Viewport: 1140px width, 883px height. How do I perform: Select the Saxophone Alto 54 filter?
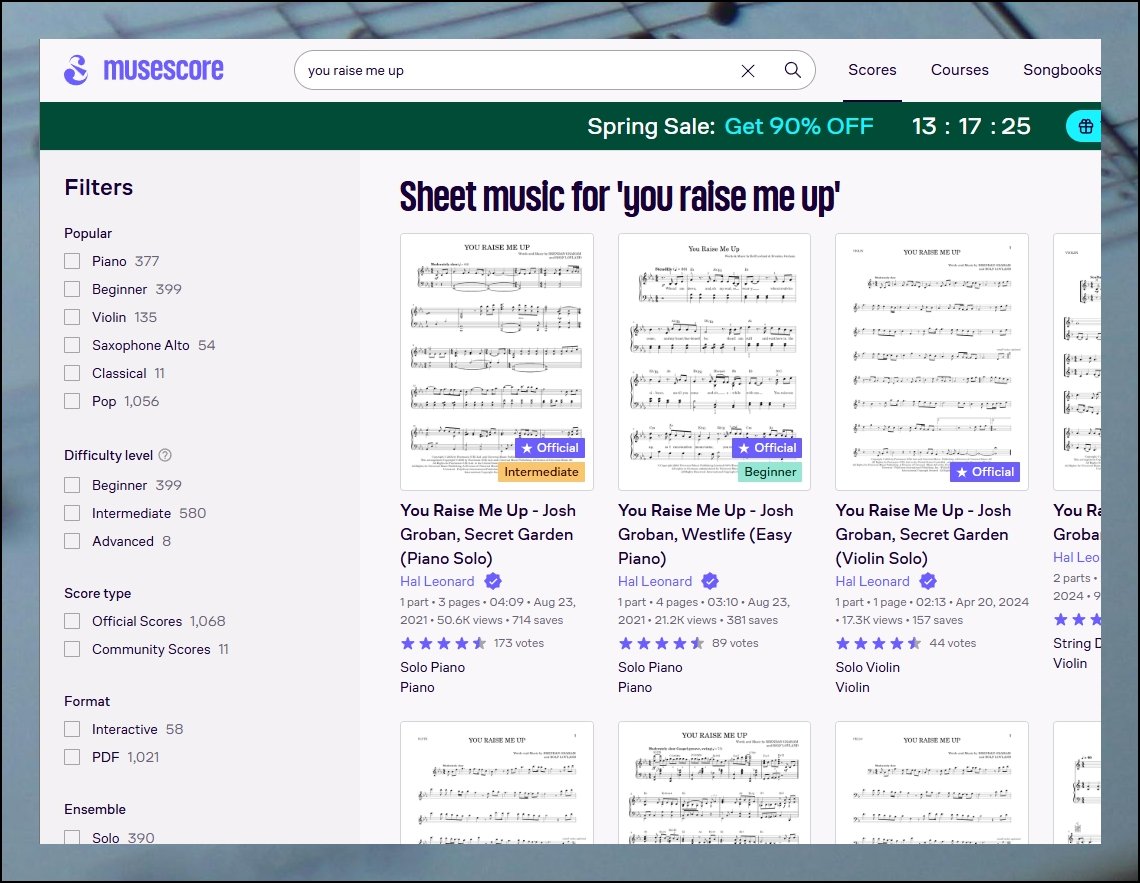(x=72, y=345)
